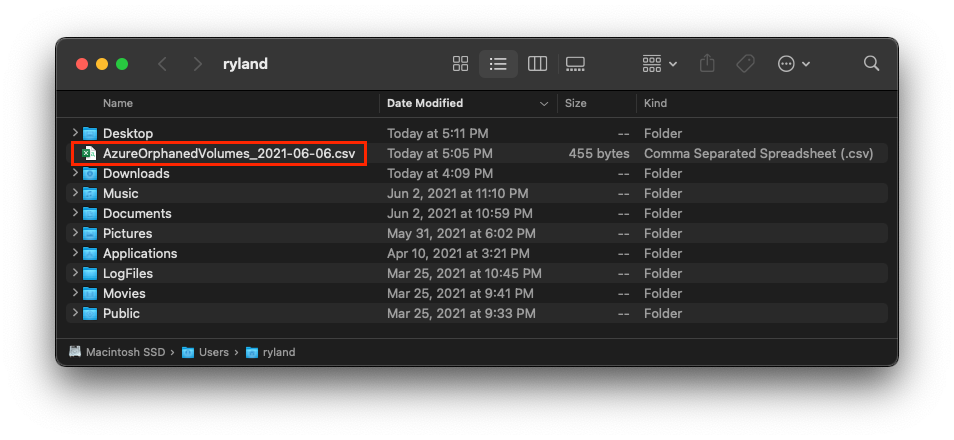Screen dimensions: 954x440
Task: Switch to icon grid view
Action: (x=461, y=64)
